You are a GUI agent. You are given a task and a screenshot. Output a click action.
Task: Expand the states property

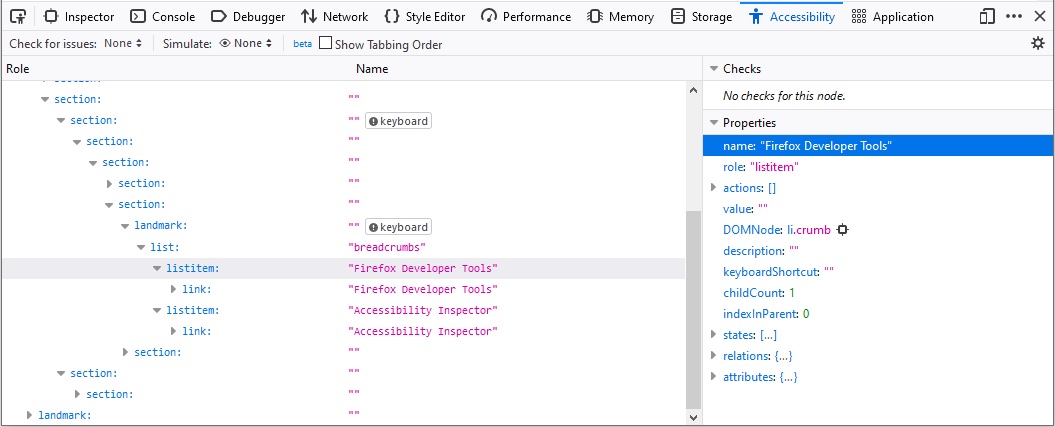(714, 335)
